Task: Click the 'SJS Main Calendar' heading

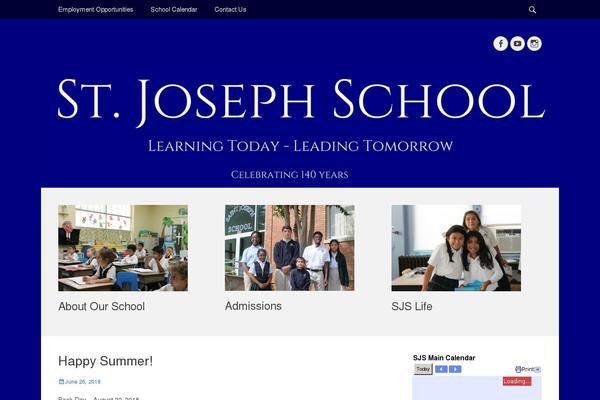Action: pyautogui.click(x=444, y=358)
